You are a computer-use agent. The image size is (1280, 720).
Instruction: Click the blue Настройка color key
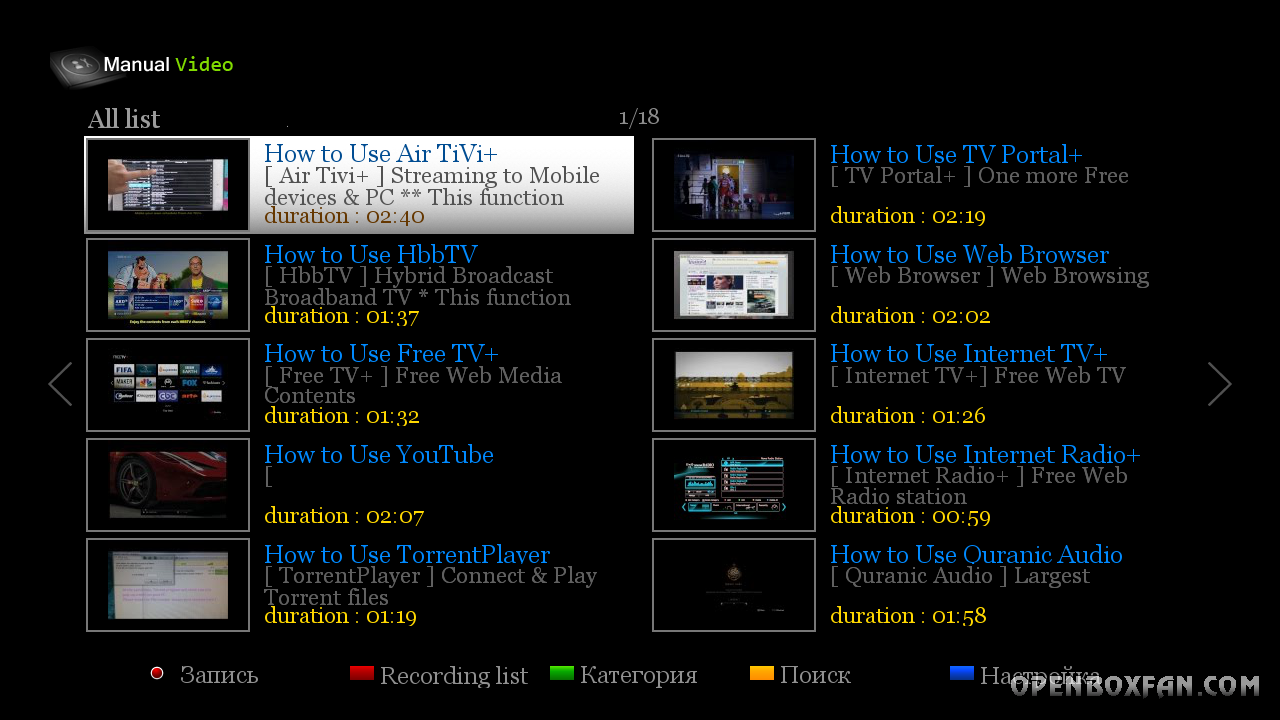coord(962,673)
